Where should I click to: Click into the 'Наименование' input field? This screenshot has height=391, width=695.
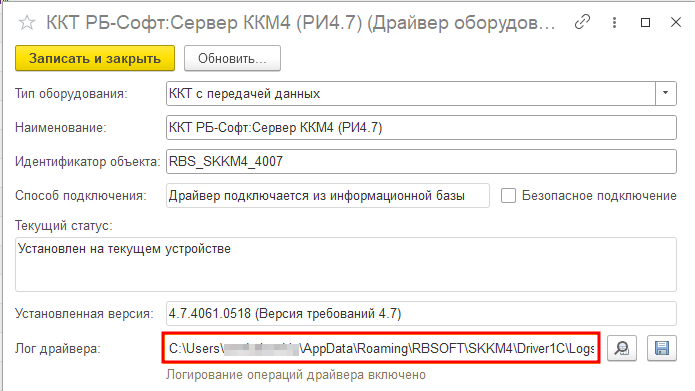tap(421, 128)
